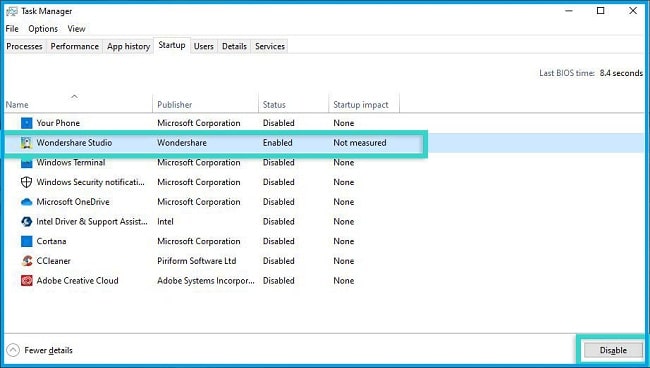
Task: Minimize the Task Manager window
Action: [569, 11]
